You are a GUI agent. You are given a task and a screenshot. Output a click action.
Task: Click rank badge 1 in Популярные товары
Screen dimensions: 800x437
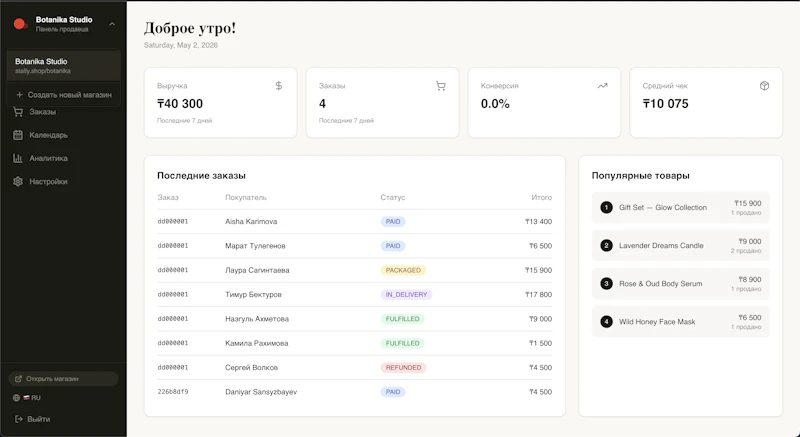(x=606, y=208)
